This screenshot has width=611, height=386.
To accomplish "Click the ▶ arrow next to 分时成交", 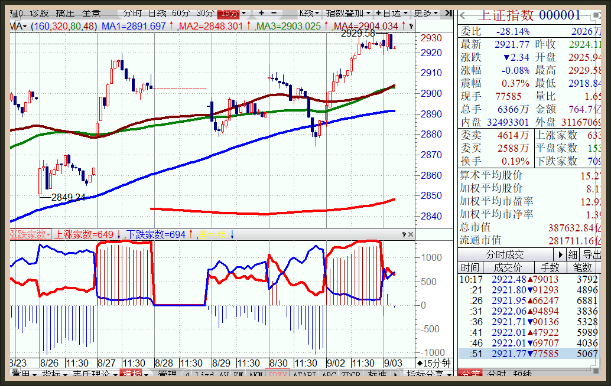I will tap(560, 255).
